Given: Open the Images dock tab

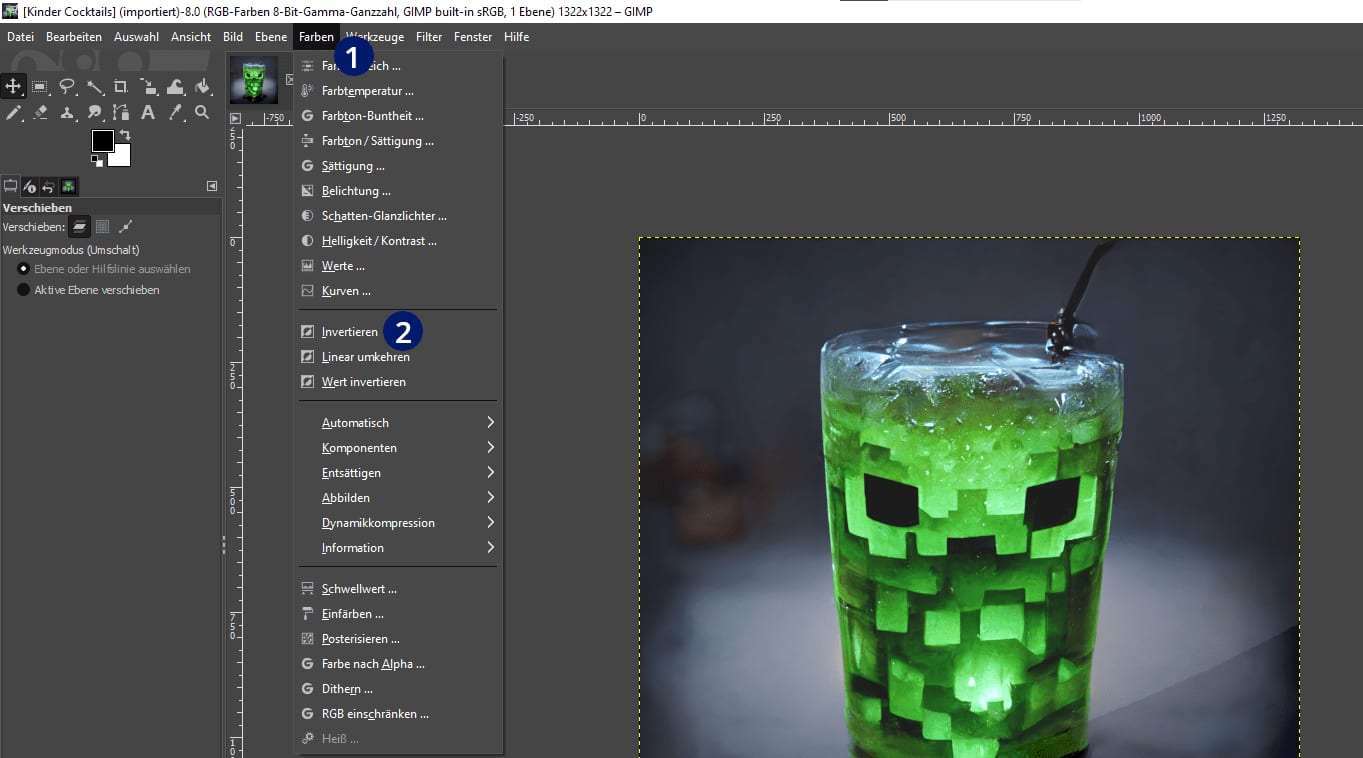Looking at the screenshot, I should (x=68, y=186).
